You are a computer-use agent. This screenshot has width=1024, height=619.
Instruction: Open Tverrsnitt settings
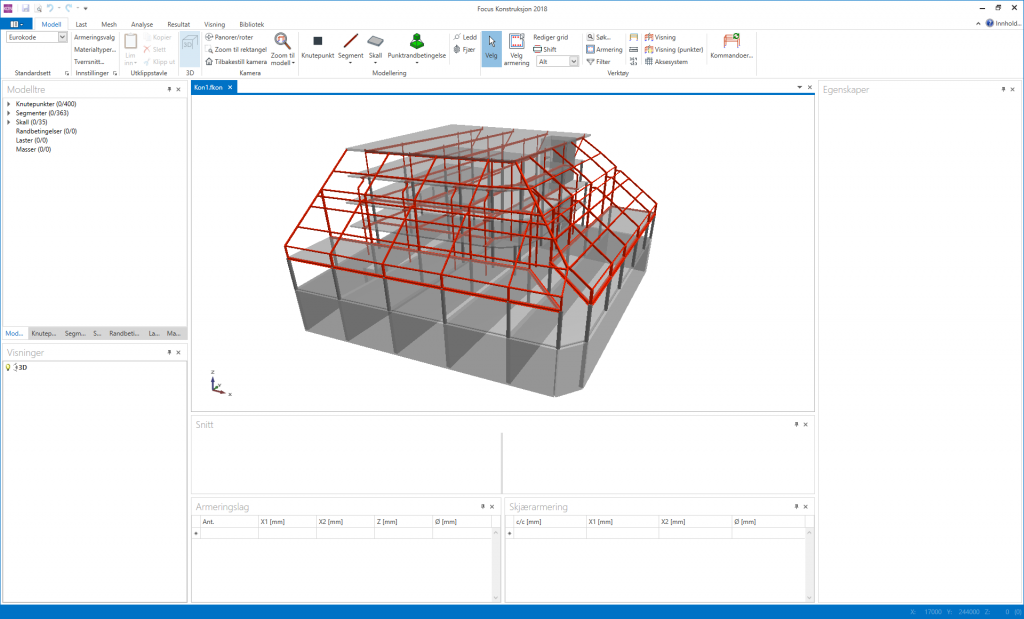click(x=89, y=61)
